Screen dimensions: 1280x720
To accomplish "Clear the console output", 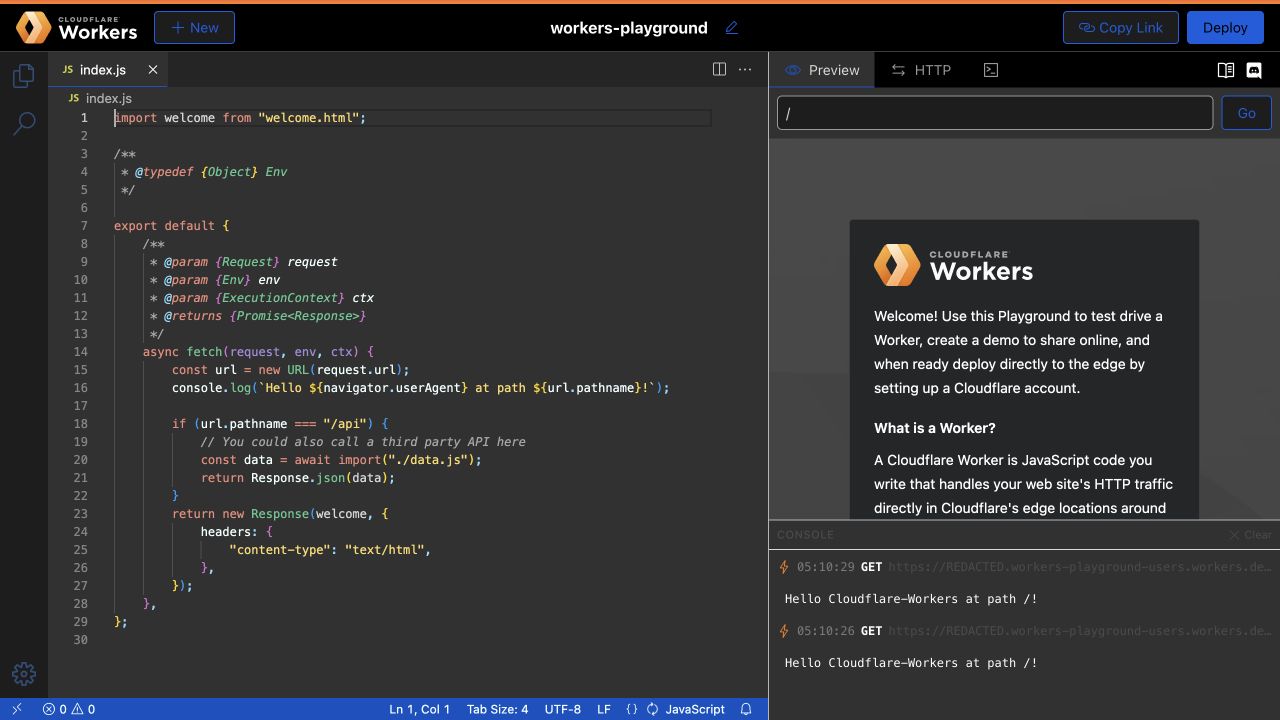I will coord(1251,535).
